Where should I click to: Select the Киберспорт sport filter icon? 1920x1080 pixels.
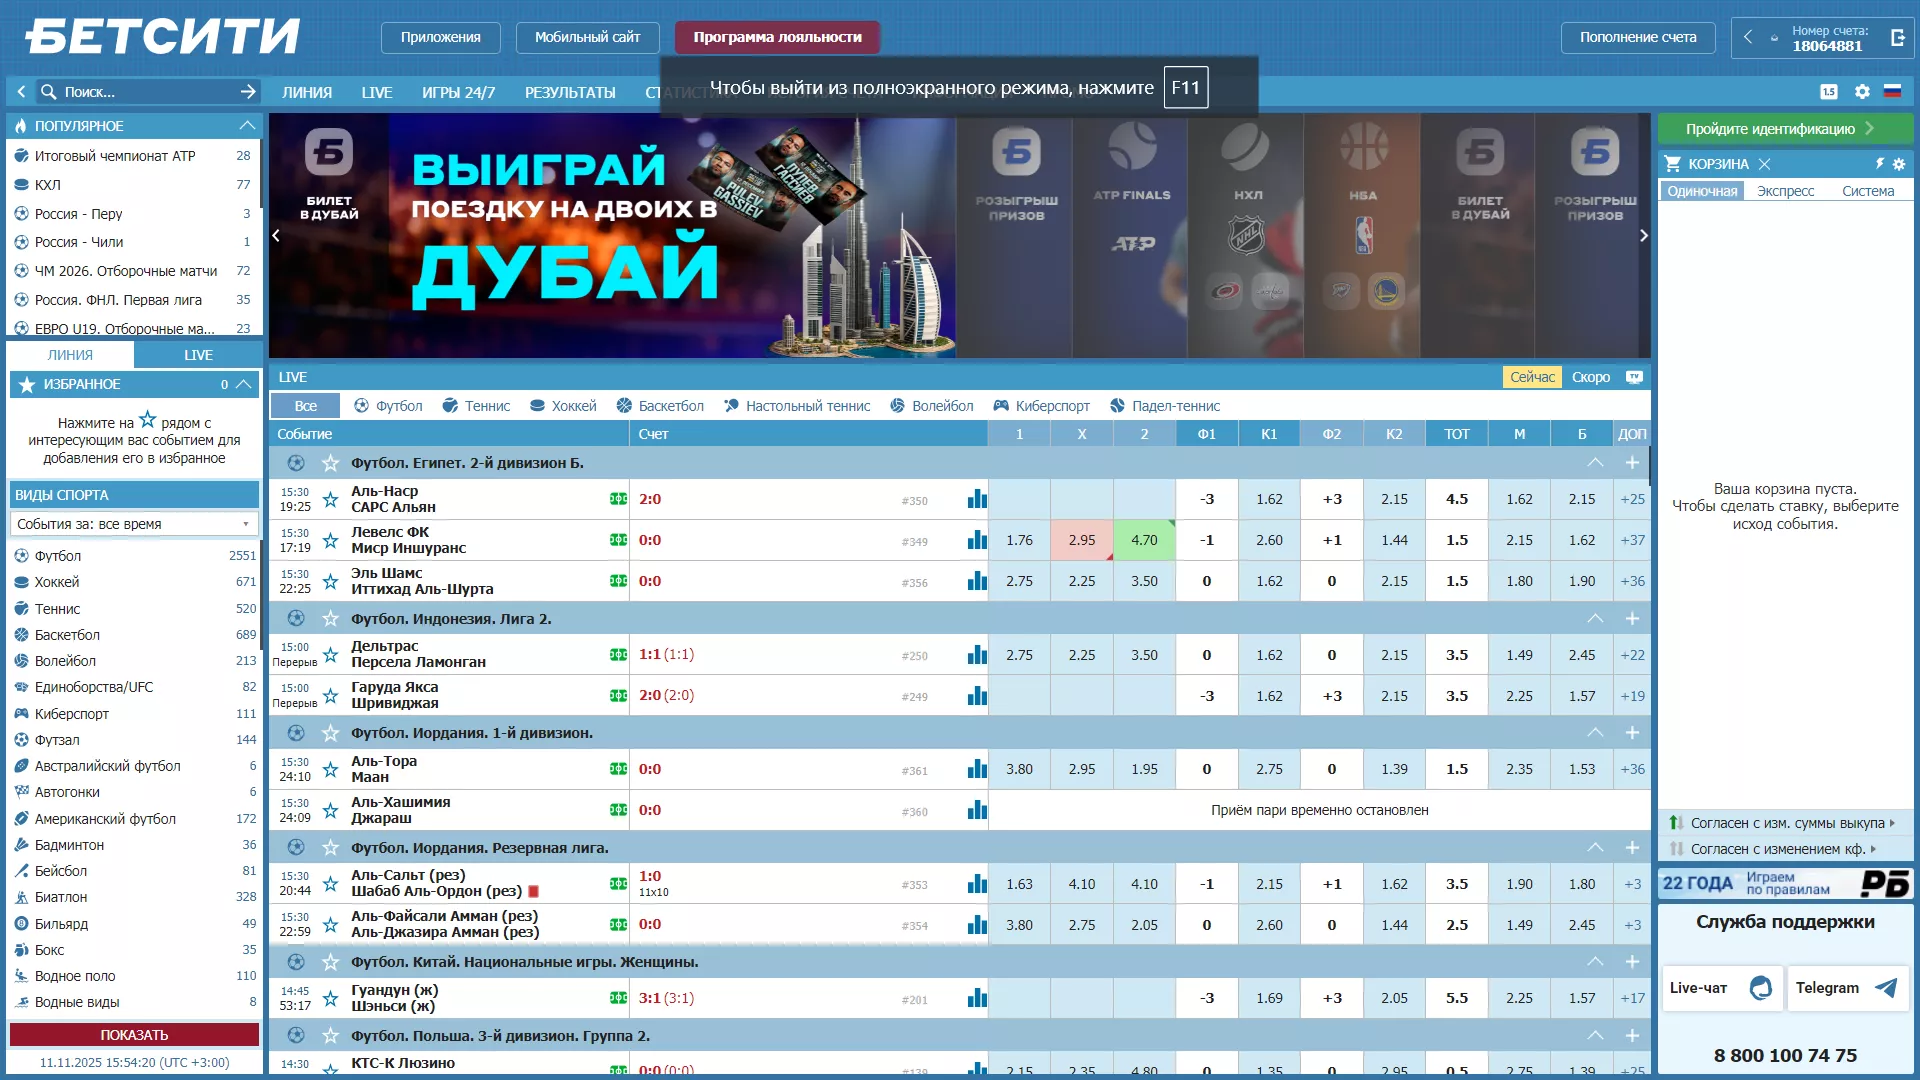click(1000, 406)
